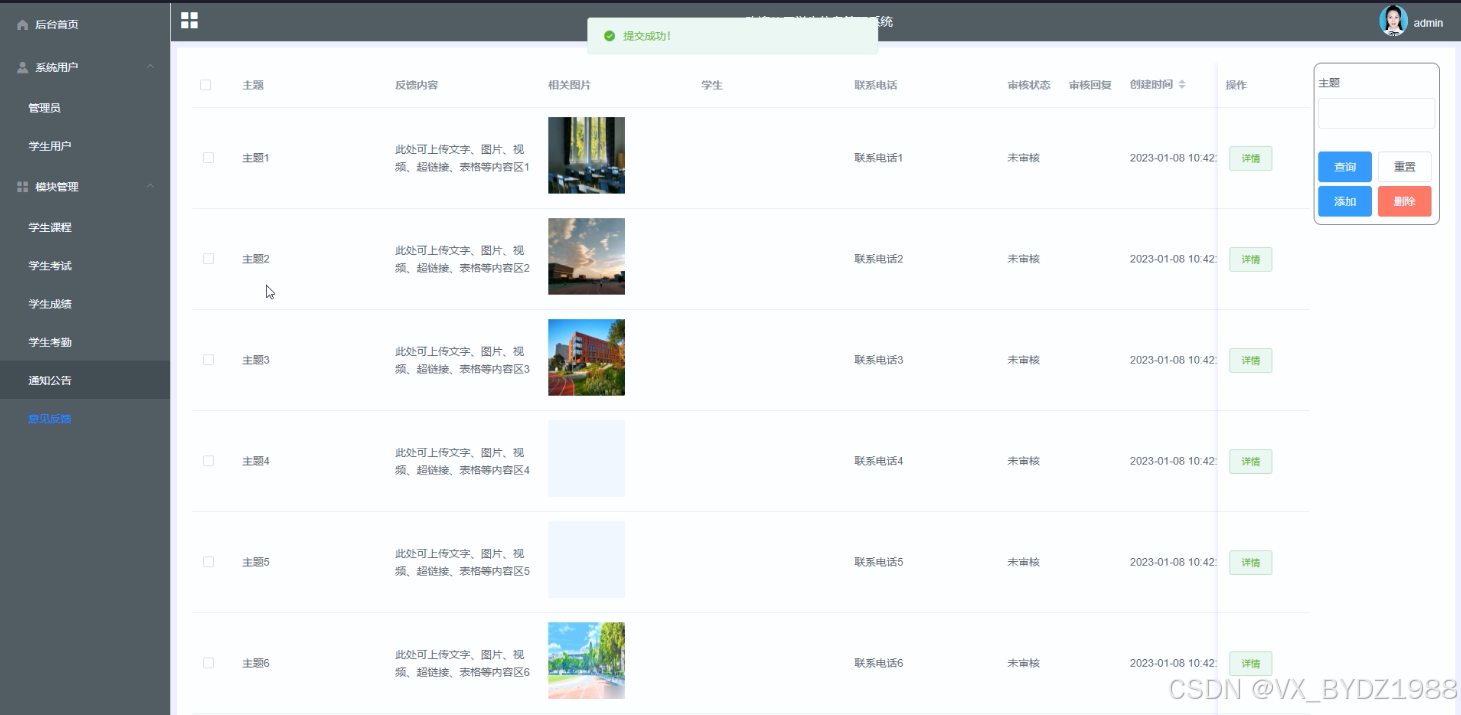Click the sunset sky image in 主题2 row
The width and height of the screenshot is (1461, 715).
pos(586,256)
